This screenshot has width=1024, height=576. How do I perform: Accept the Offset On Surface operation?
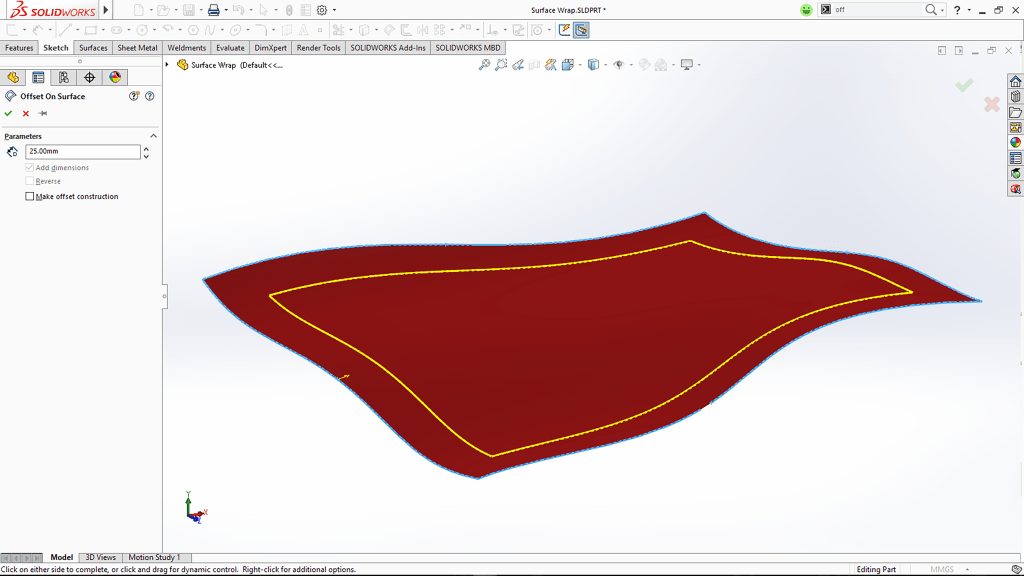(x=8, y=113)
